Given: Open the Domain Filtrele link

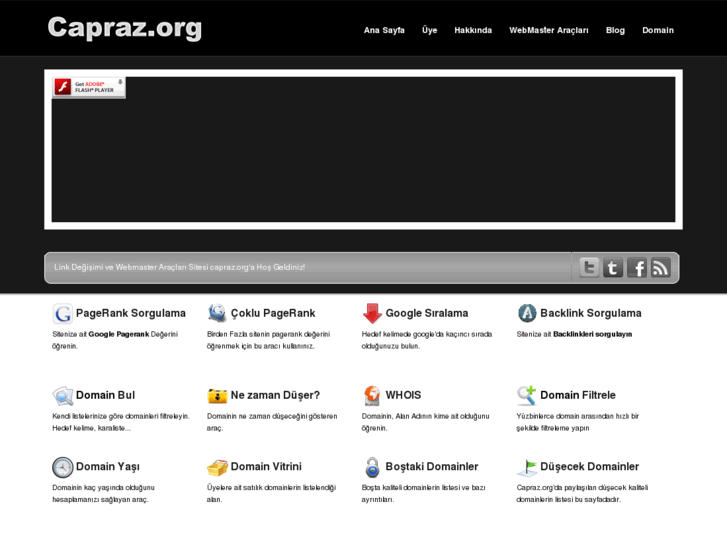Looking at the screenshot, I should point(578,395).
